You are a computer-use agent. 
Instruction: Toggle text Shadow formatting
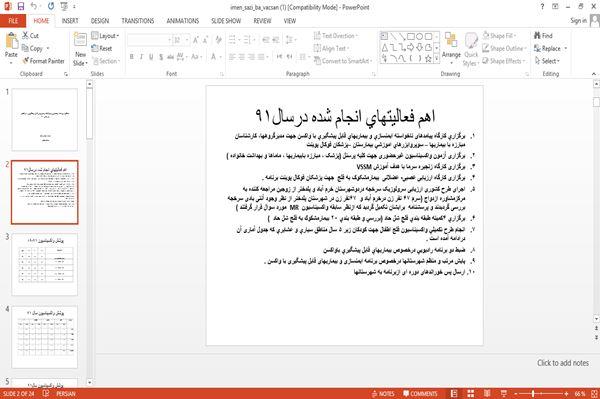click(161, 57)
